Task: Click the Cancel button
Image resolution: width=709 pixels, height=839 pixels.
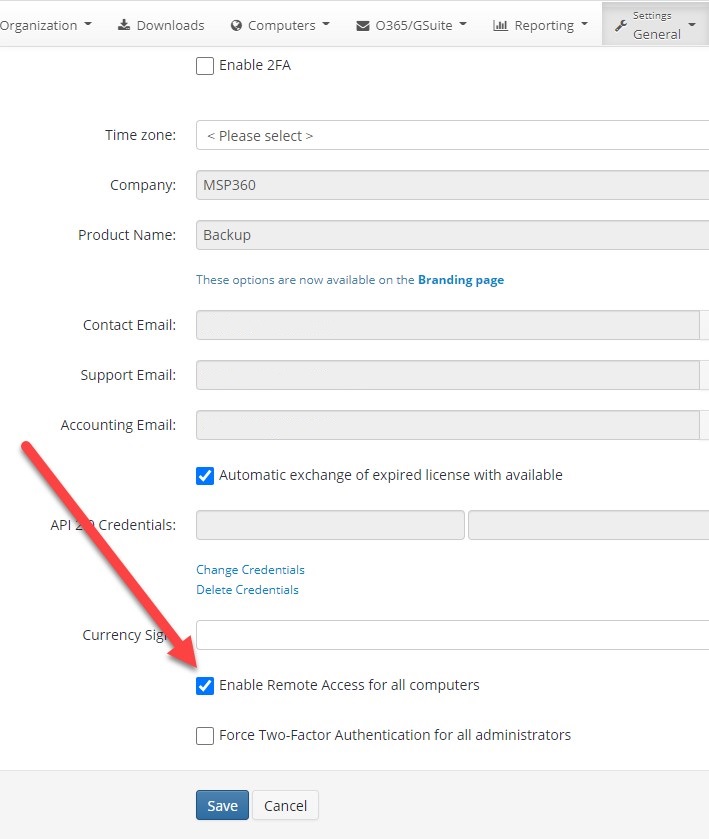Action: point(285,805)
